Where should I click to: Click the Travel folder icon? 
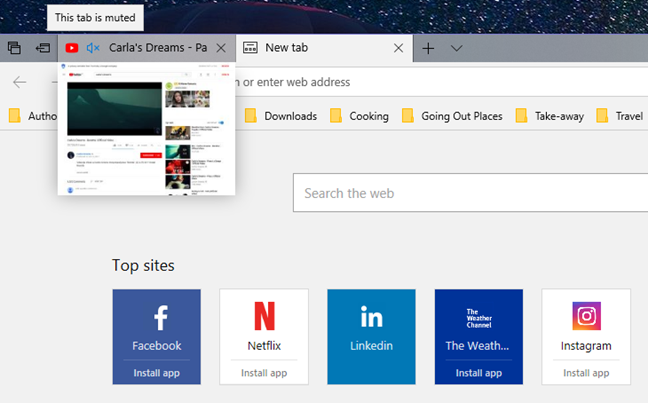pos(602,116)
